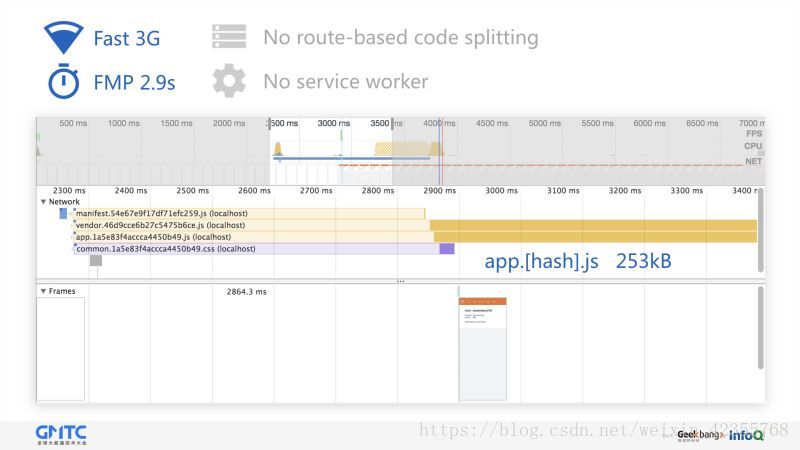Click the No route-based code splitting text

pyautogui.click(x=401, y=38)
